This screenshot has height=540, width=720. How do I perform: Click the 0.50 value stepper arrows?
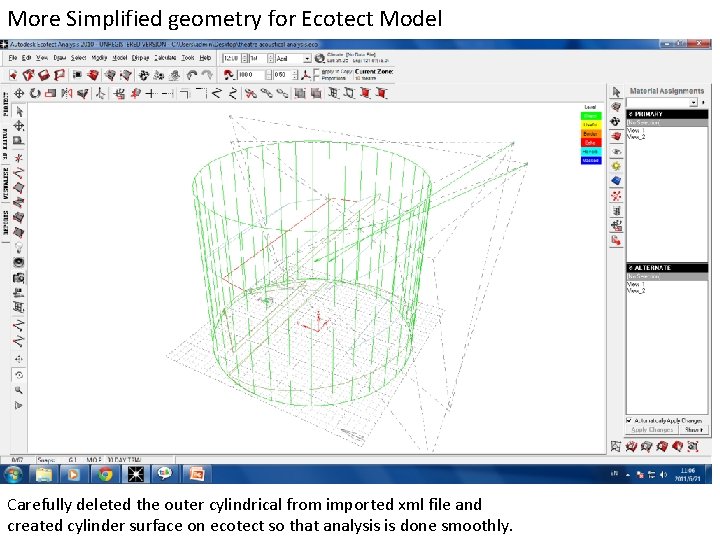[295, 75]
